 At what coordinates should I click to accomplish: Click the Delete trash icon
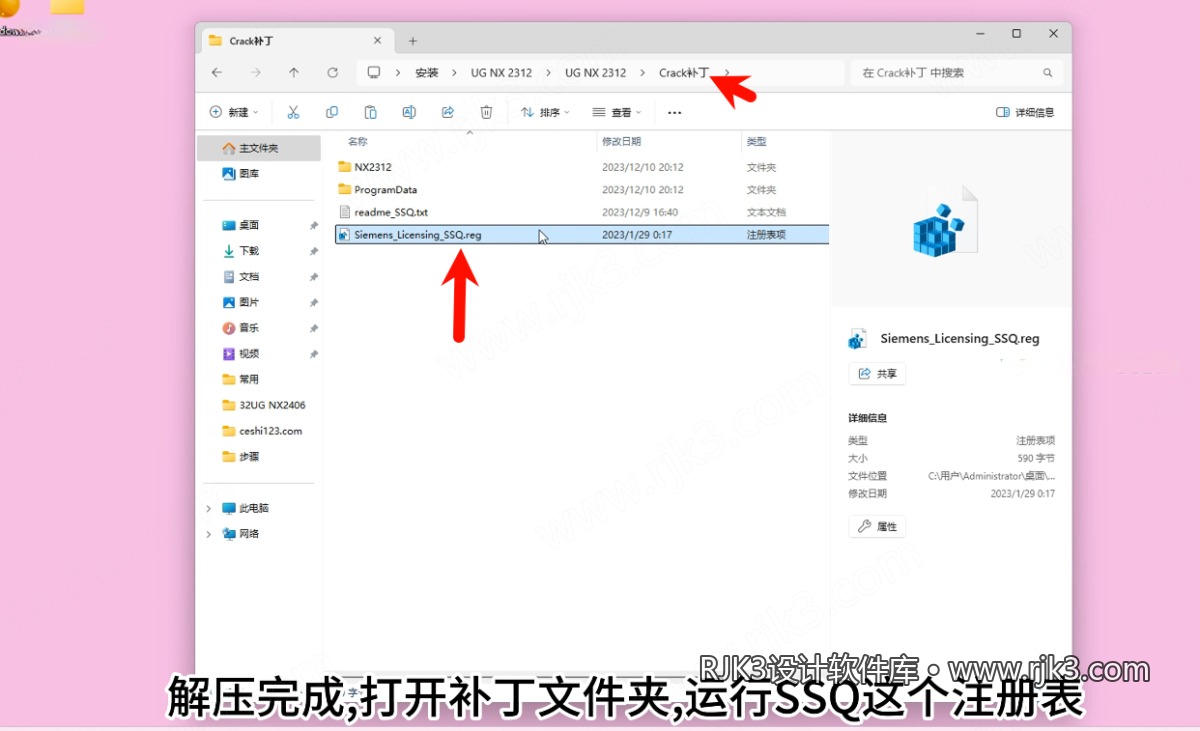486,112
